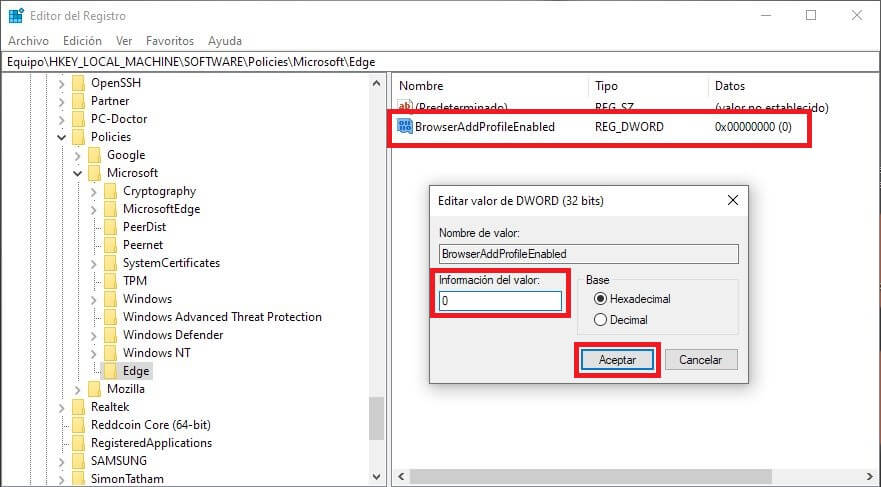This screenshot has width=881, height=487.
Task: Click values pane horizontal scrollbar thumb
Action: click(x=591, y=476)
